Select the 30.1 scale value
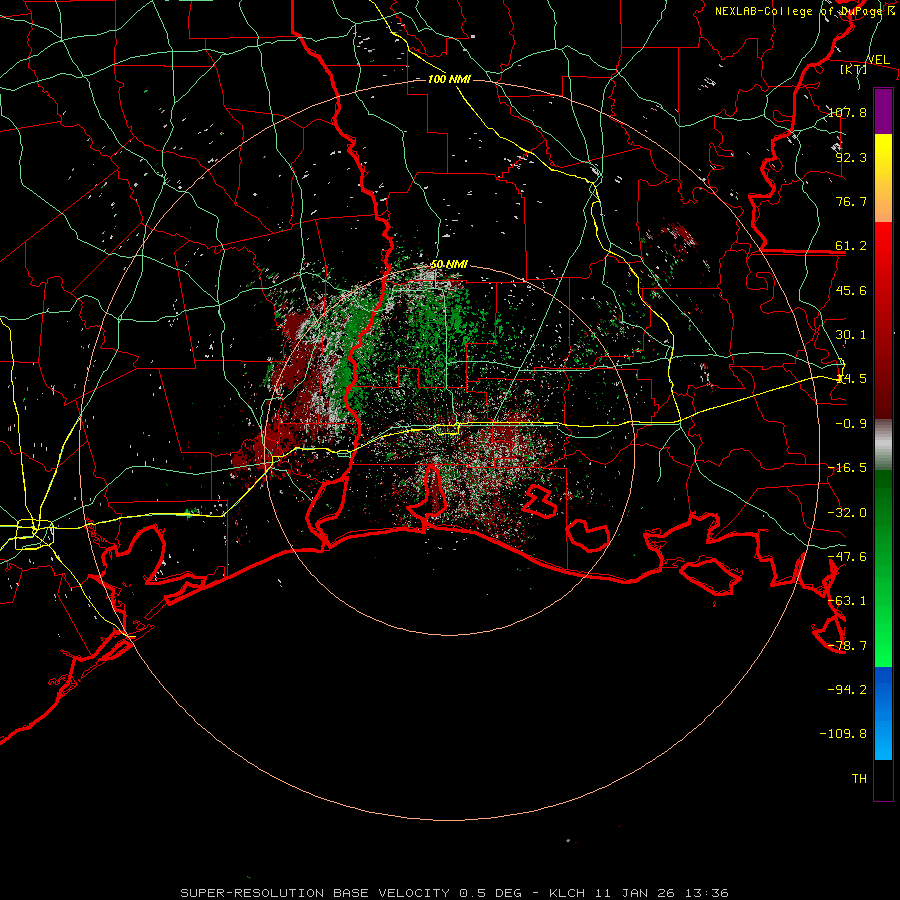 (851, 335)
